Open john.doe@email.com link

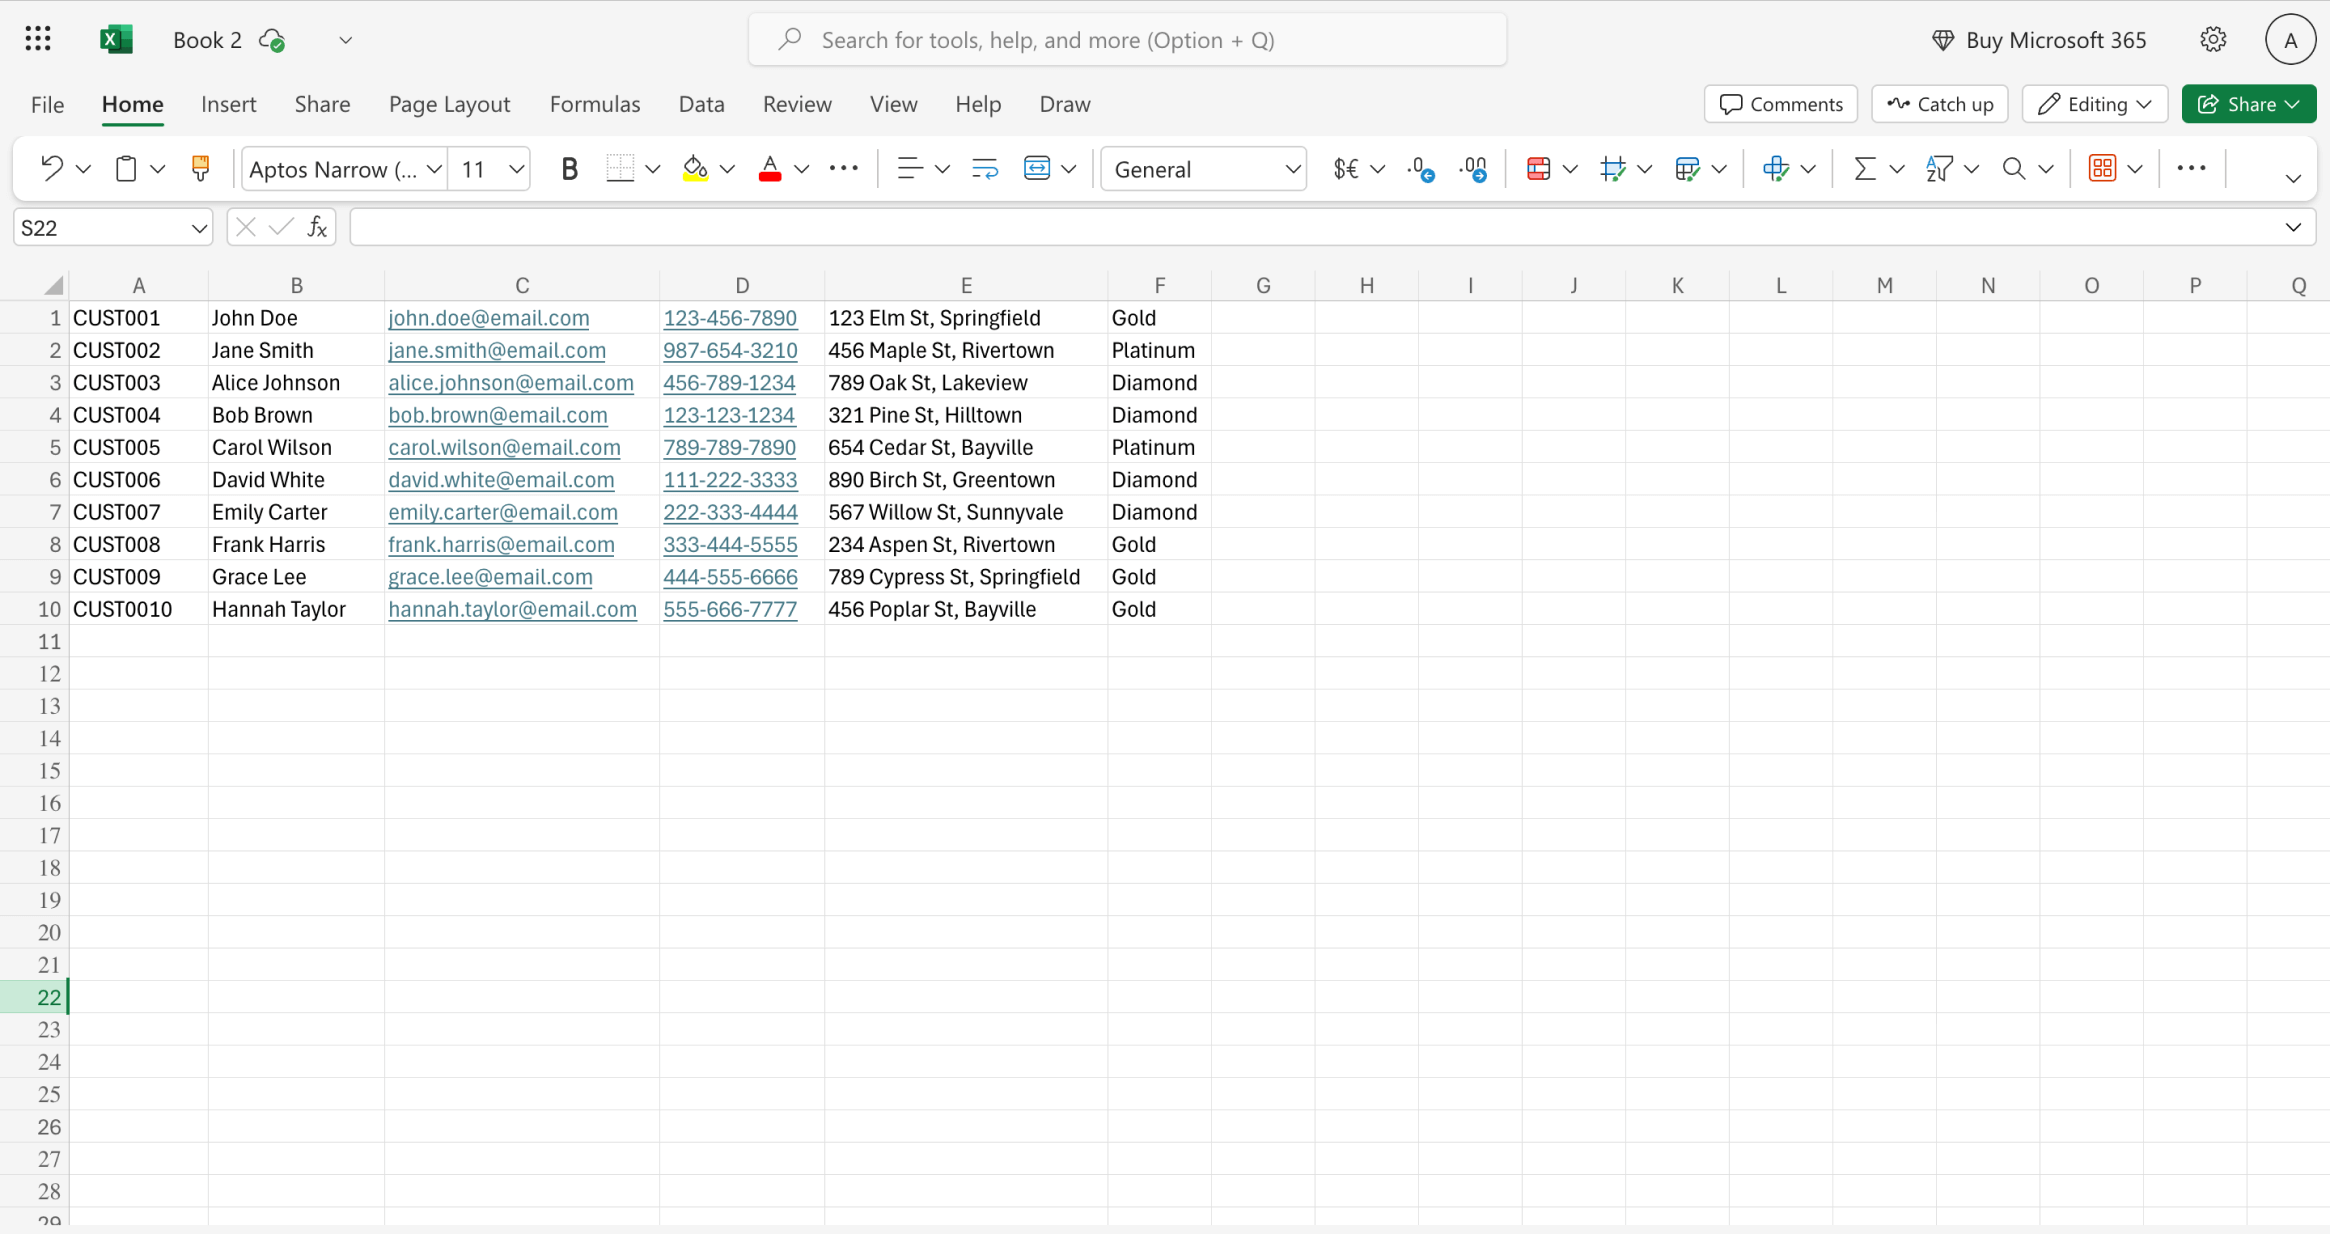(x=489, y=318)
